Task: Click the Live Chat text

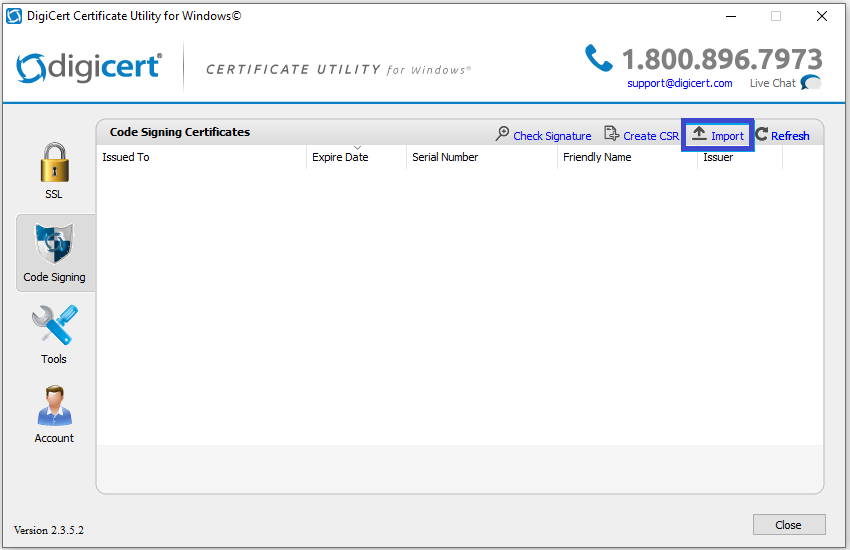Action: (772, 83)
